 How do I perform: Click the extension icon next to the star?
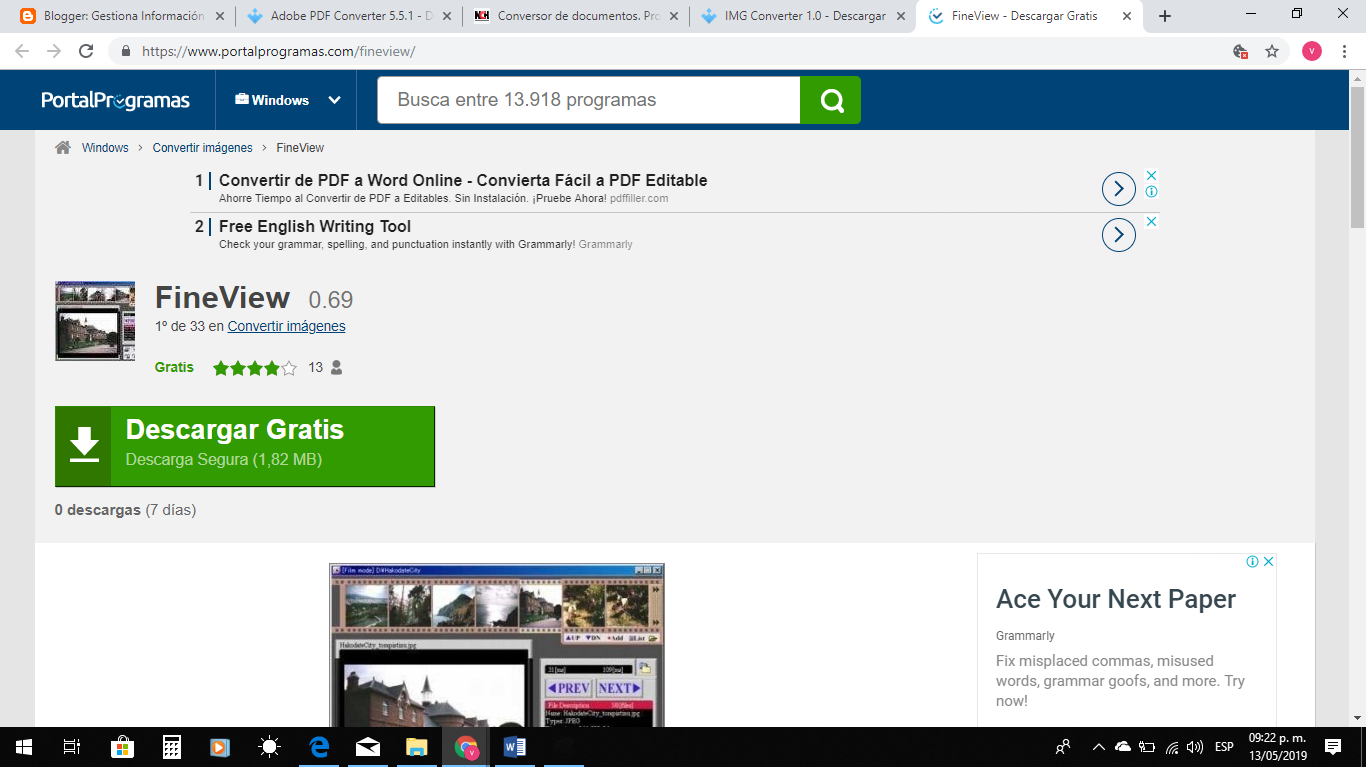point(1240,51)
